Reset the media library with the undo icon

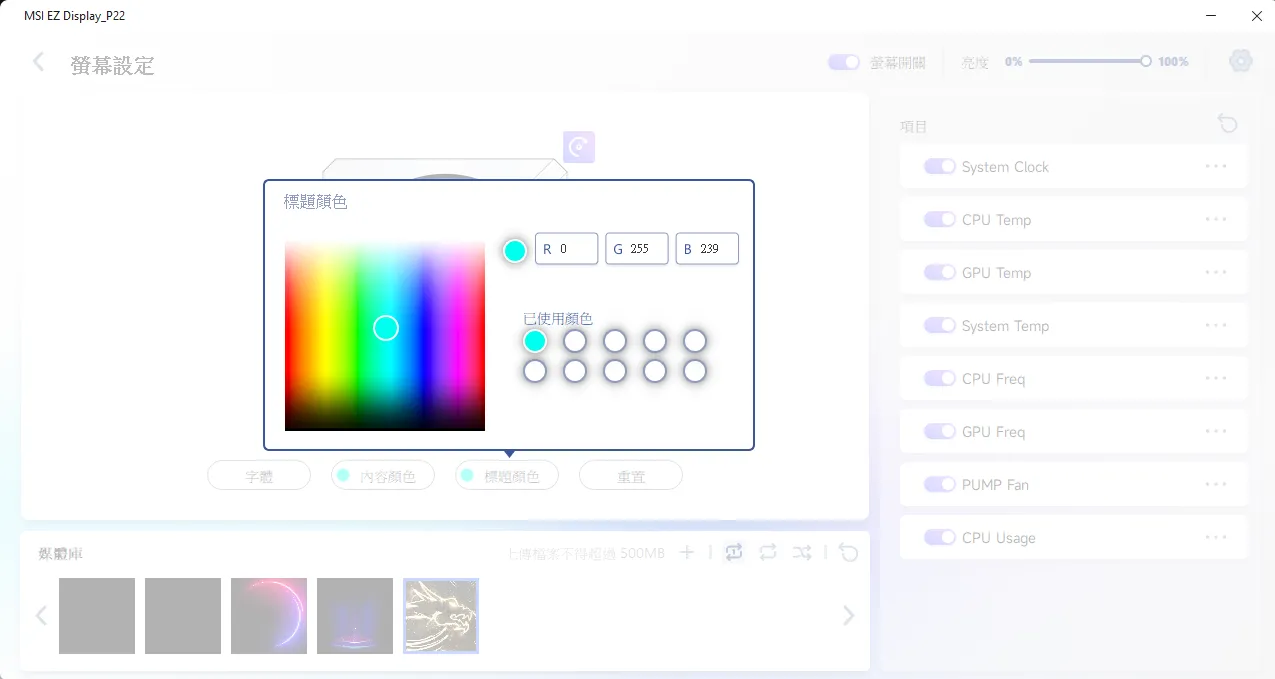coord(849,552)
